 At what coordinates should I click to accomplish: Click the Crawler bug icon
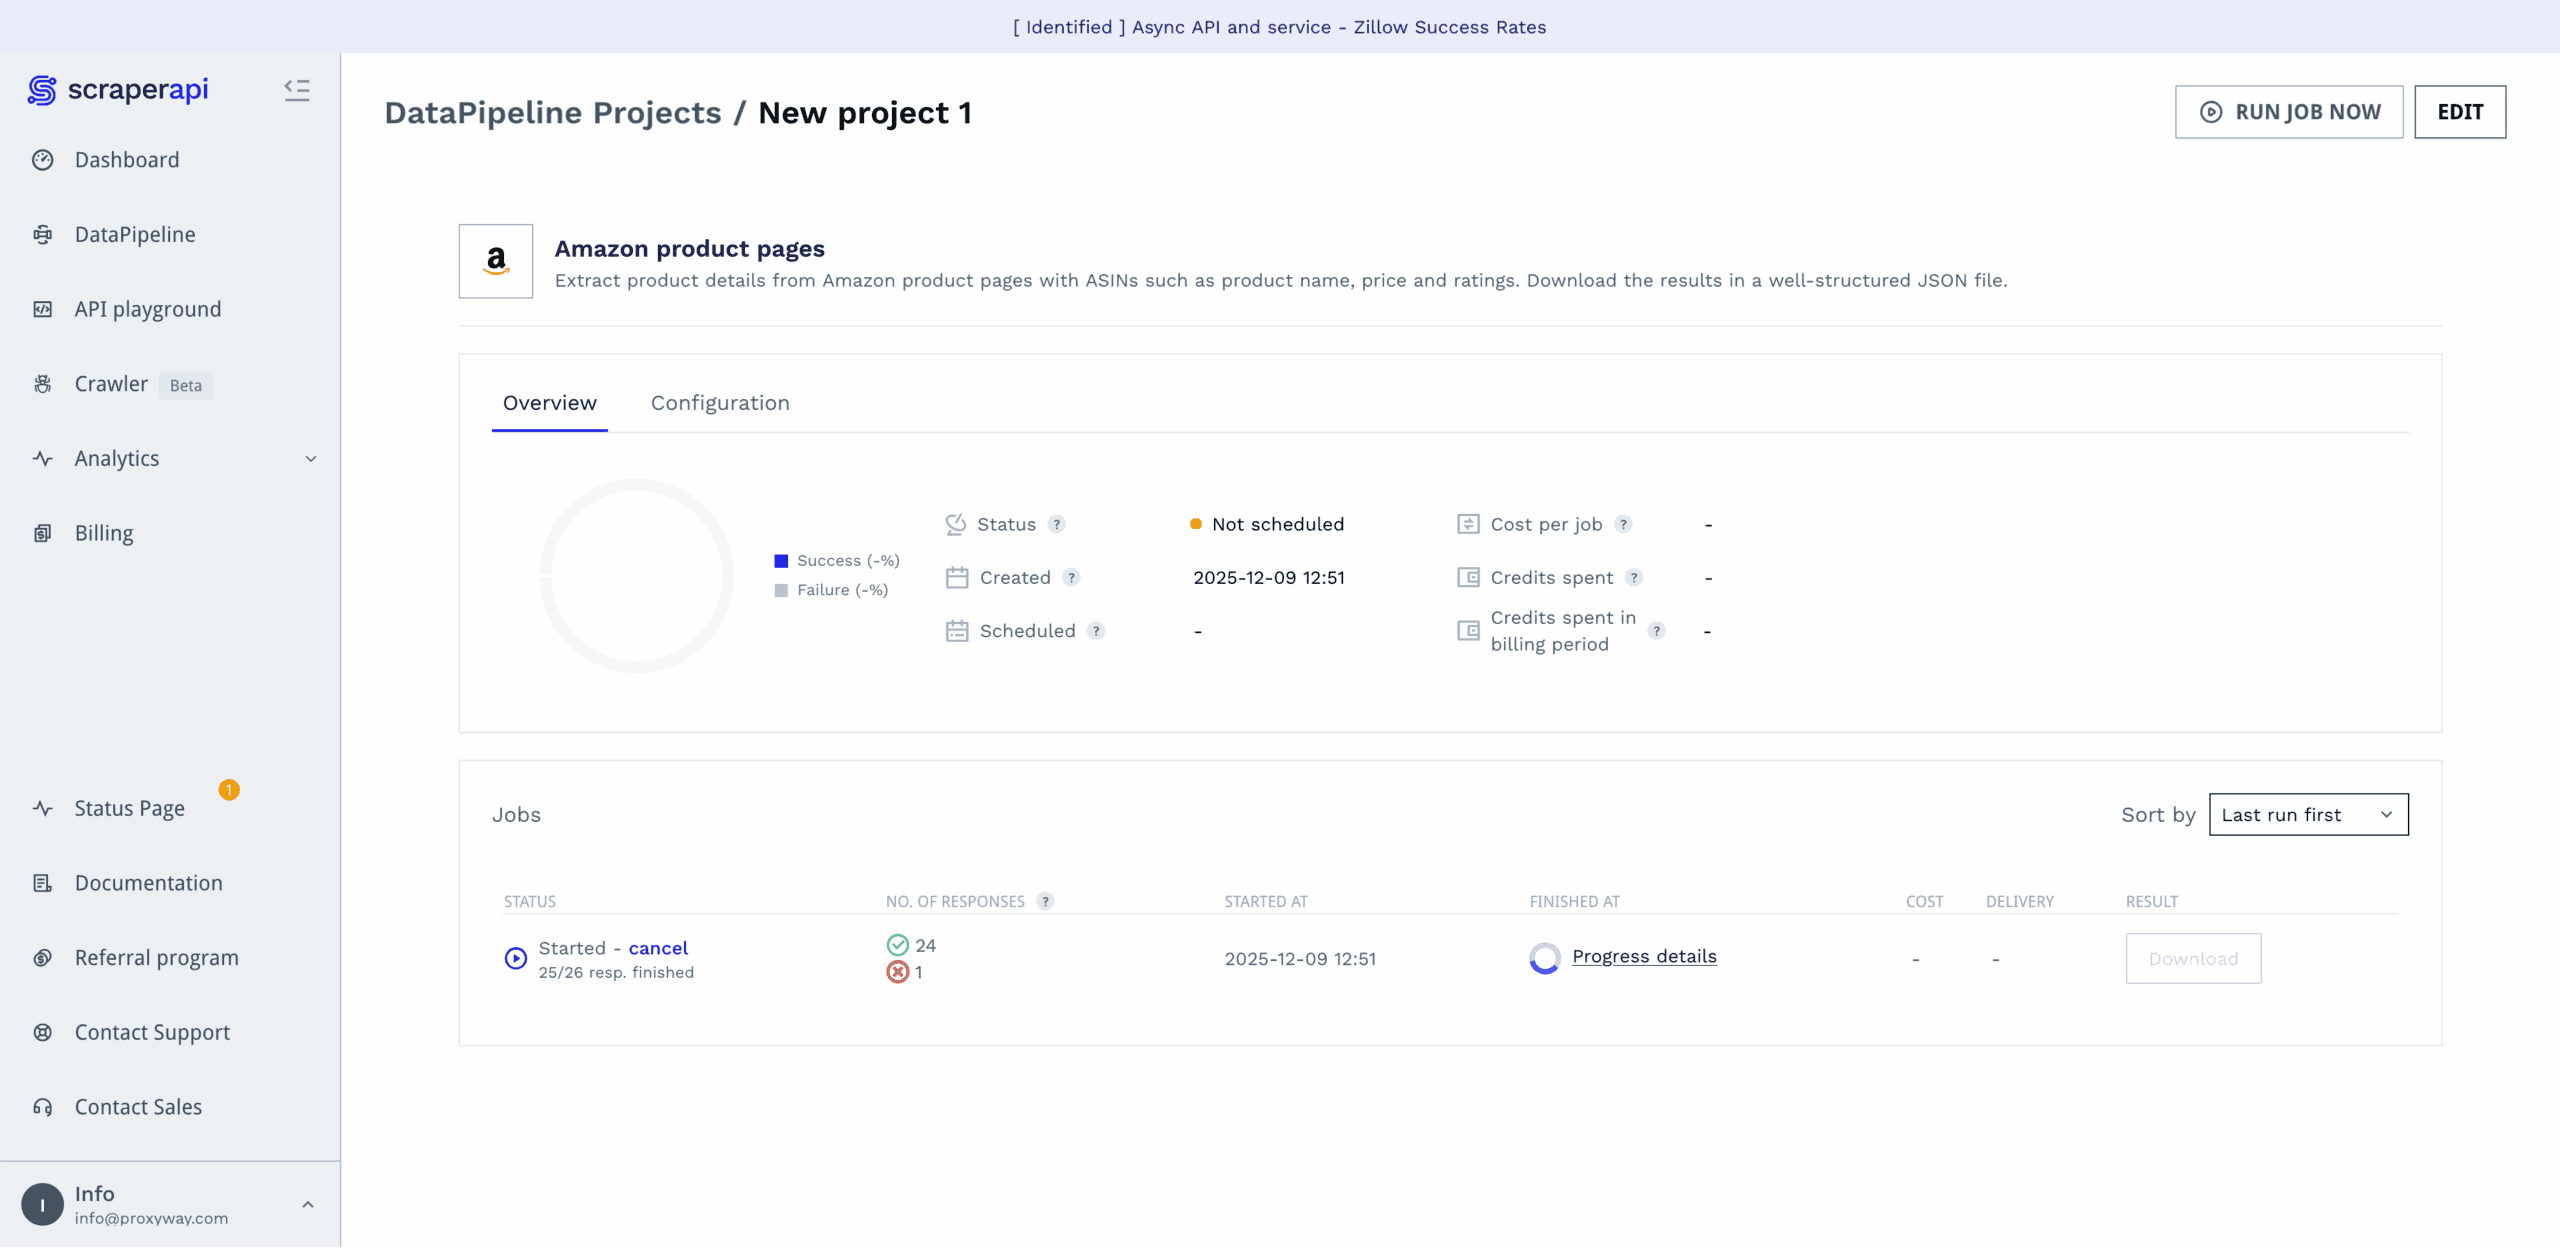(43, 384)
